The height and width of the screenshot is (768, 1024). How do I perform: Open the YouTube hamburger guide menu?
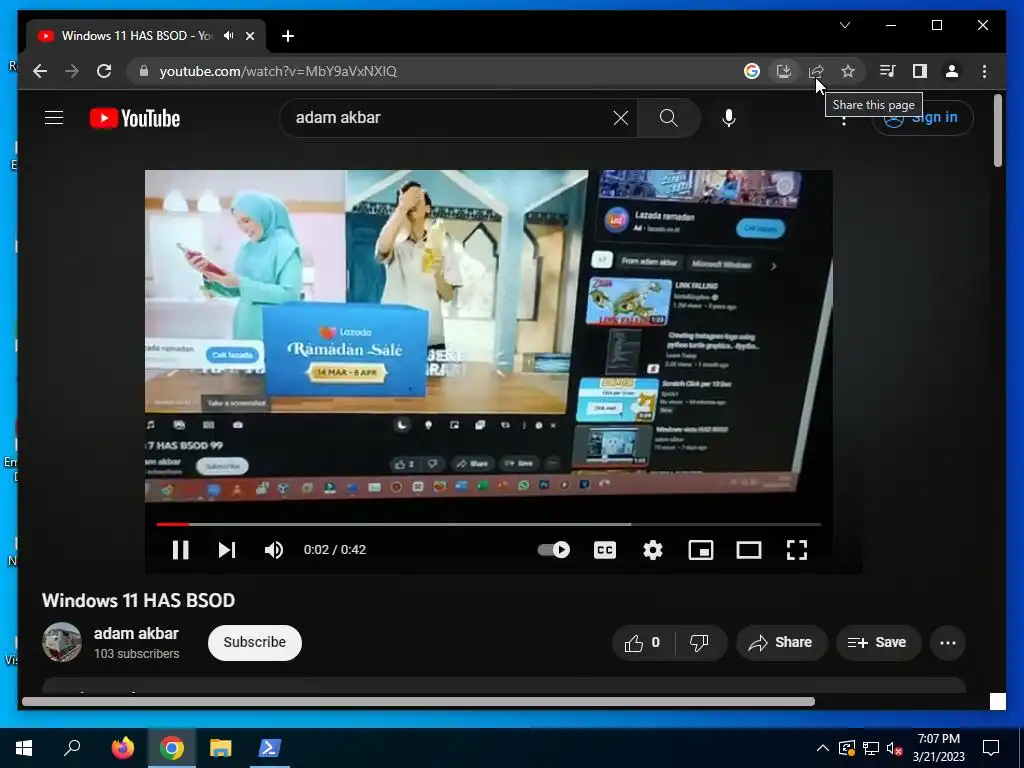[x=54, y=118]
